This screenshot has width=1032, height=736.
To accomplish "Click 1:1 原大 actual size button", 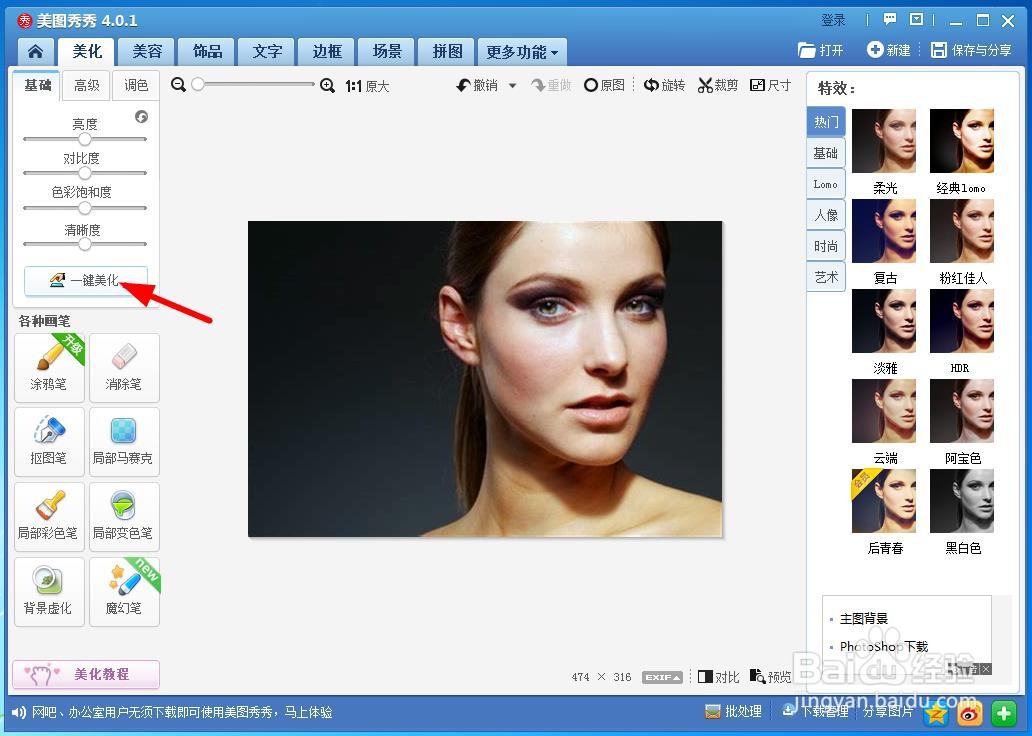I will [x=367, y=86].
